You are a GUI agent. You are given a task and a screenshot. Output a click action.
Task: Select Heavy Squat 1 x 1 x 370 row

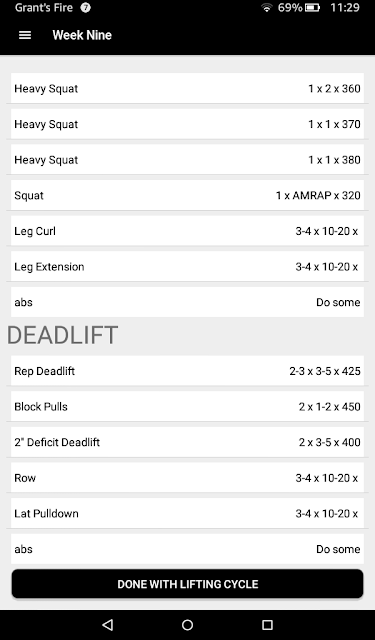point(187,124)
